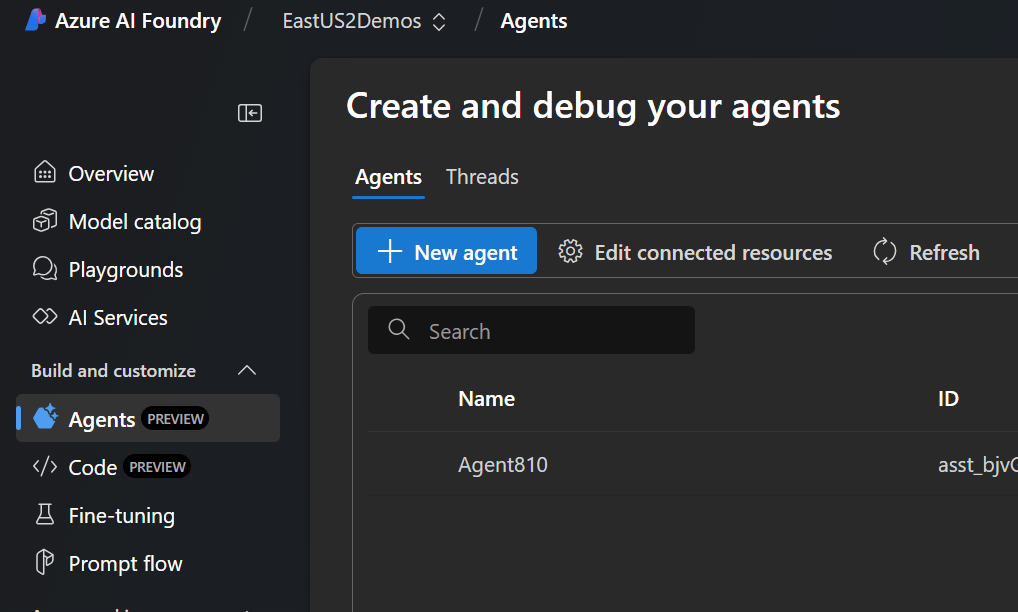Click the Azure AI Foundry logo icon

[x=36, y=20]
